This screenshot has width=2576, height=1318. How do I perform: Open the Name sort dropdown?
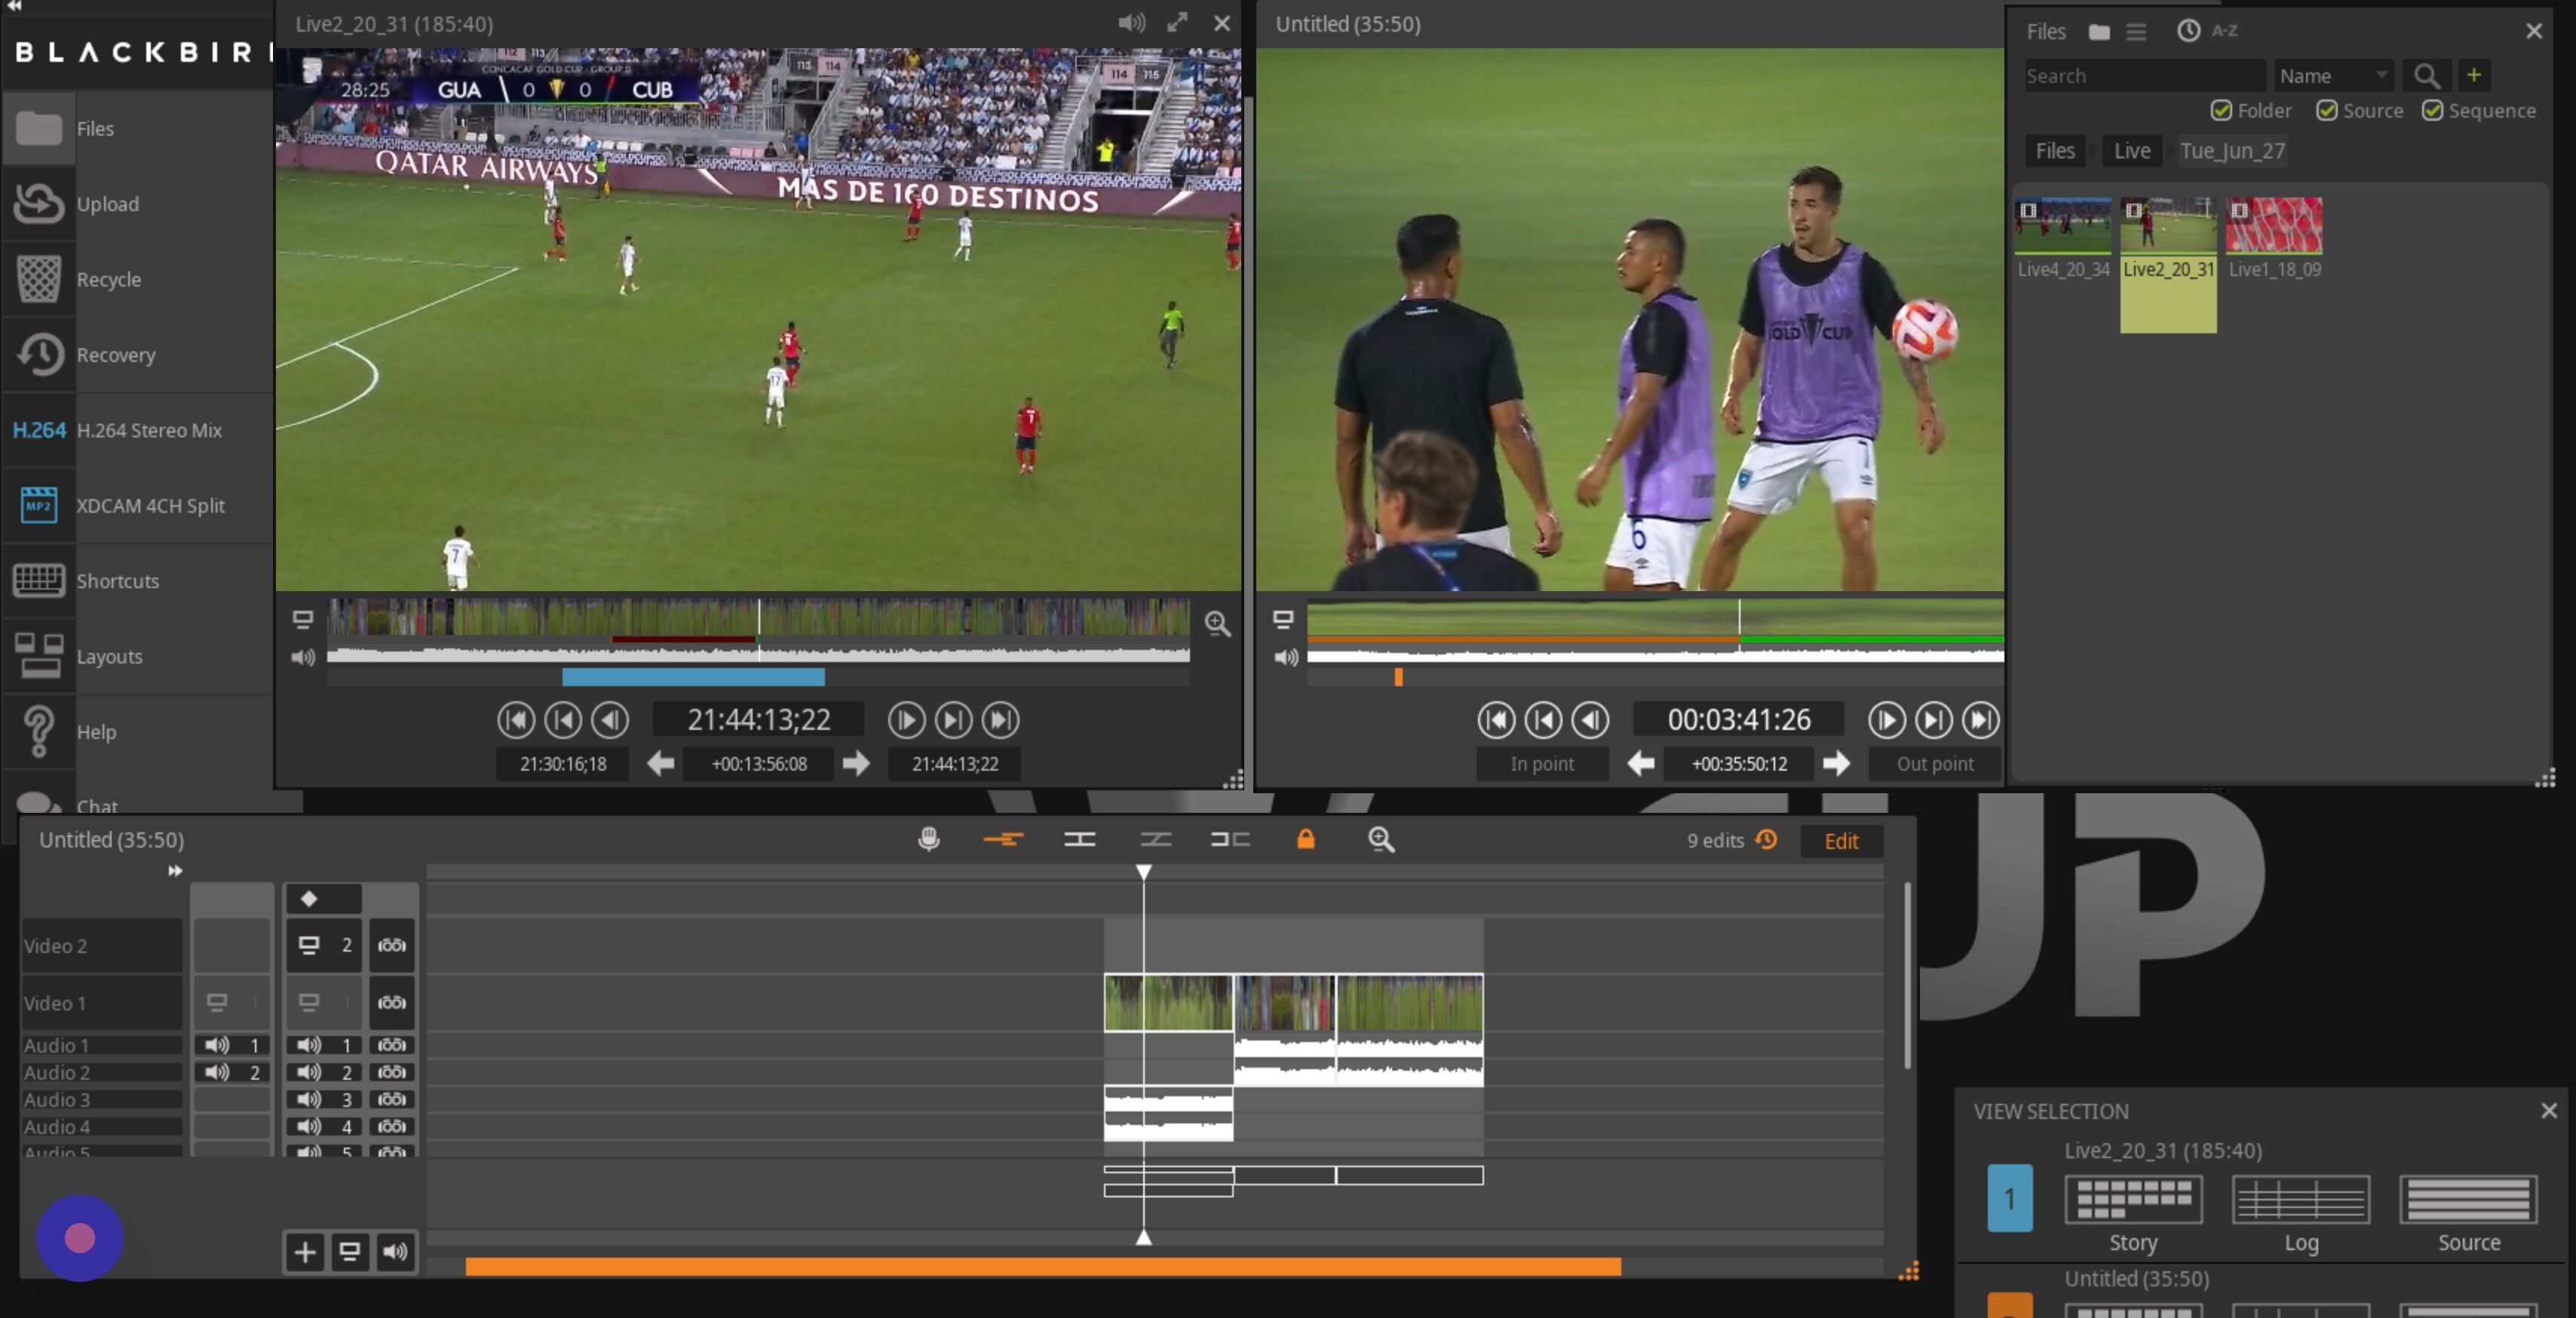pyautogui.click(x=2333, y=76)
